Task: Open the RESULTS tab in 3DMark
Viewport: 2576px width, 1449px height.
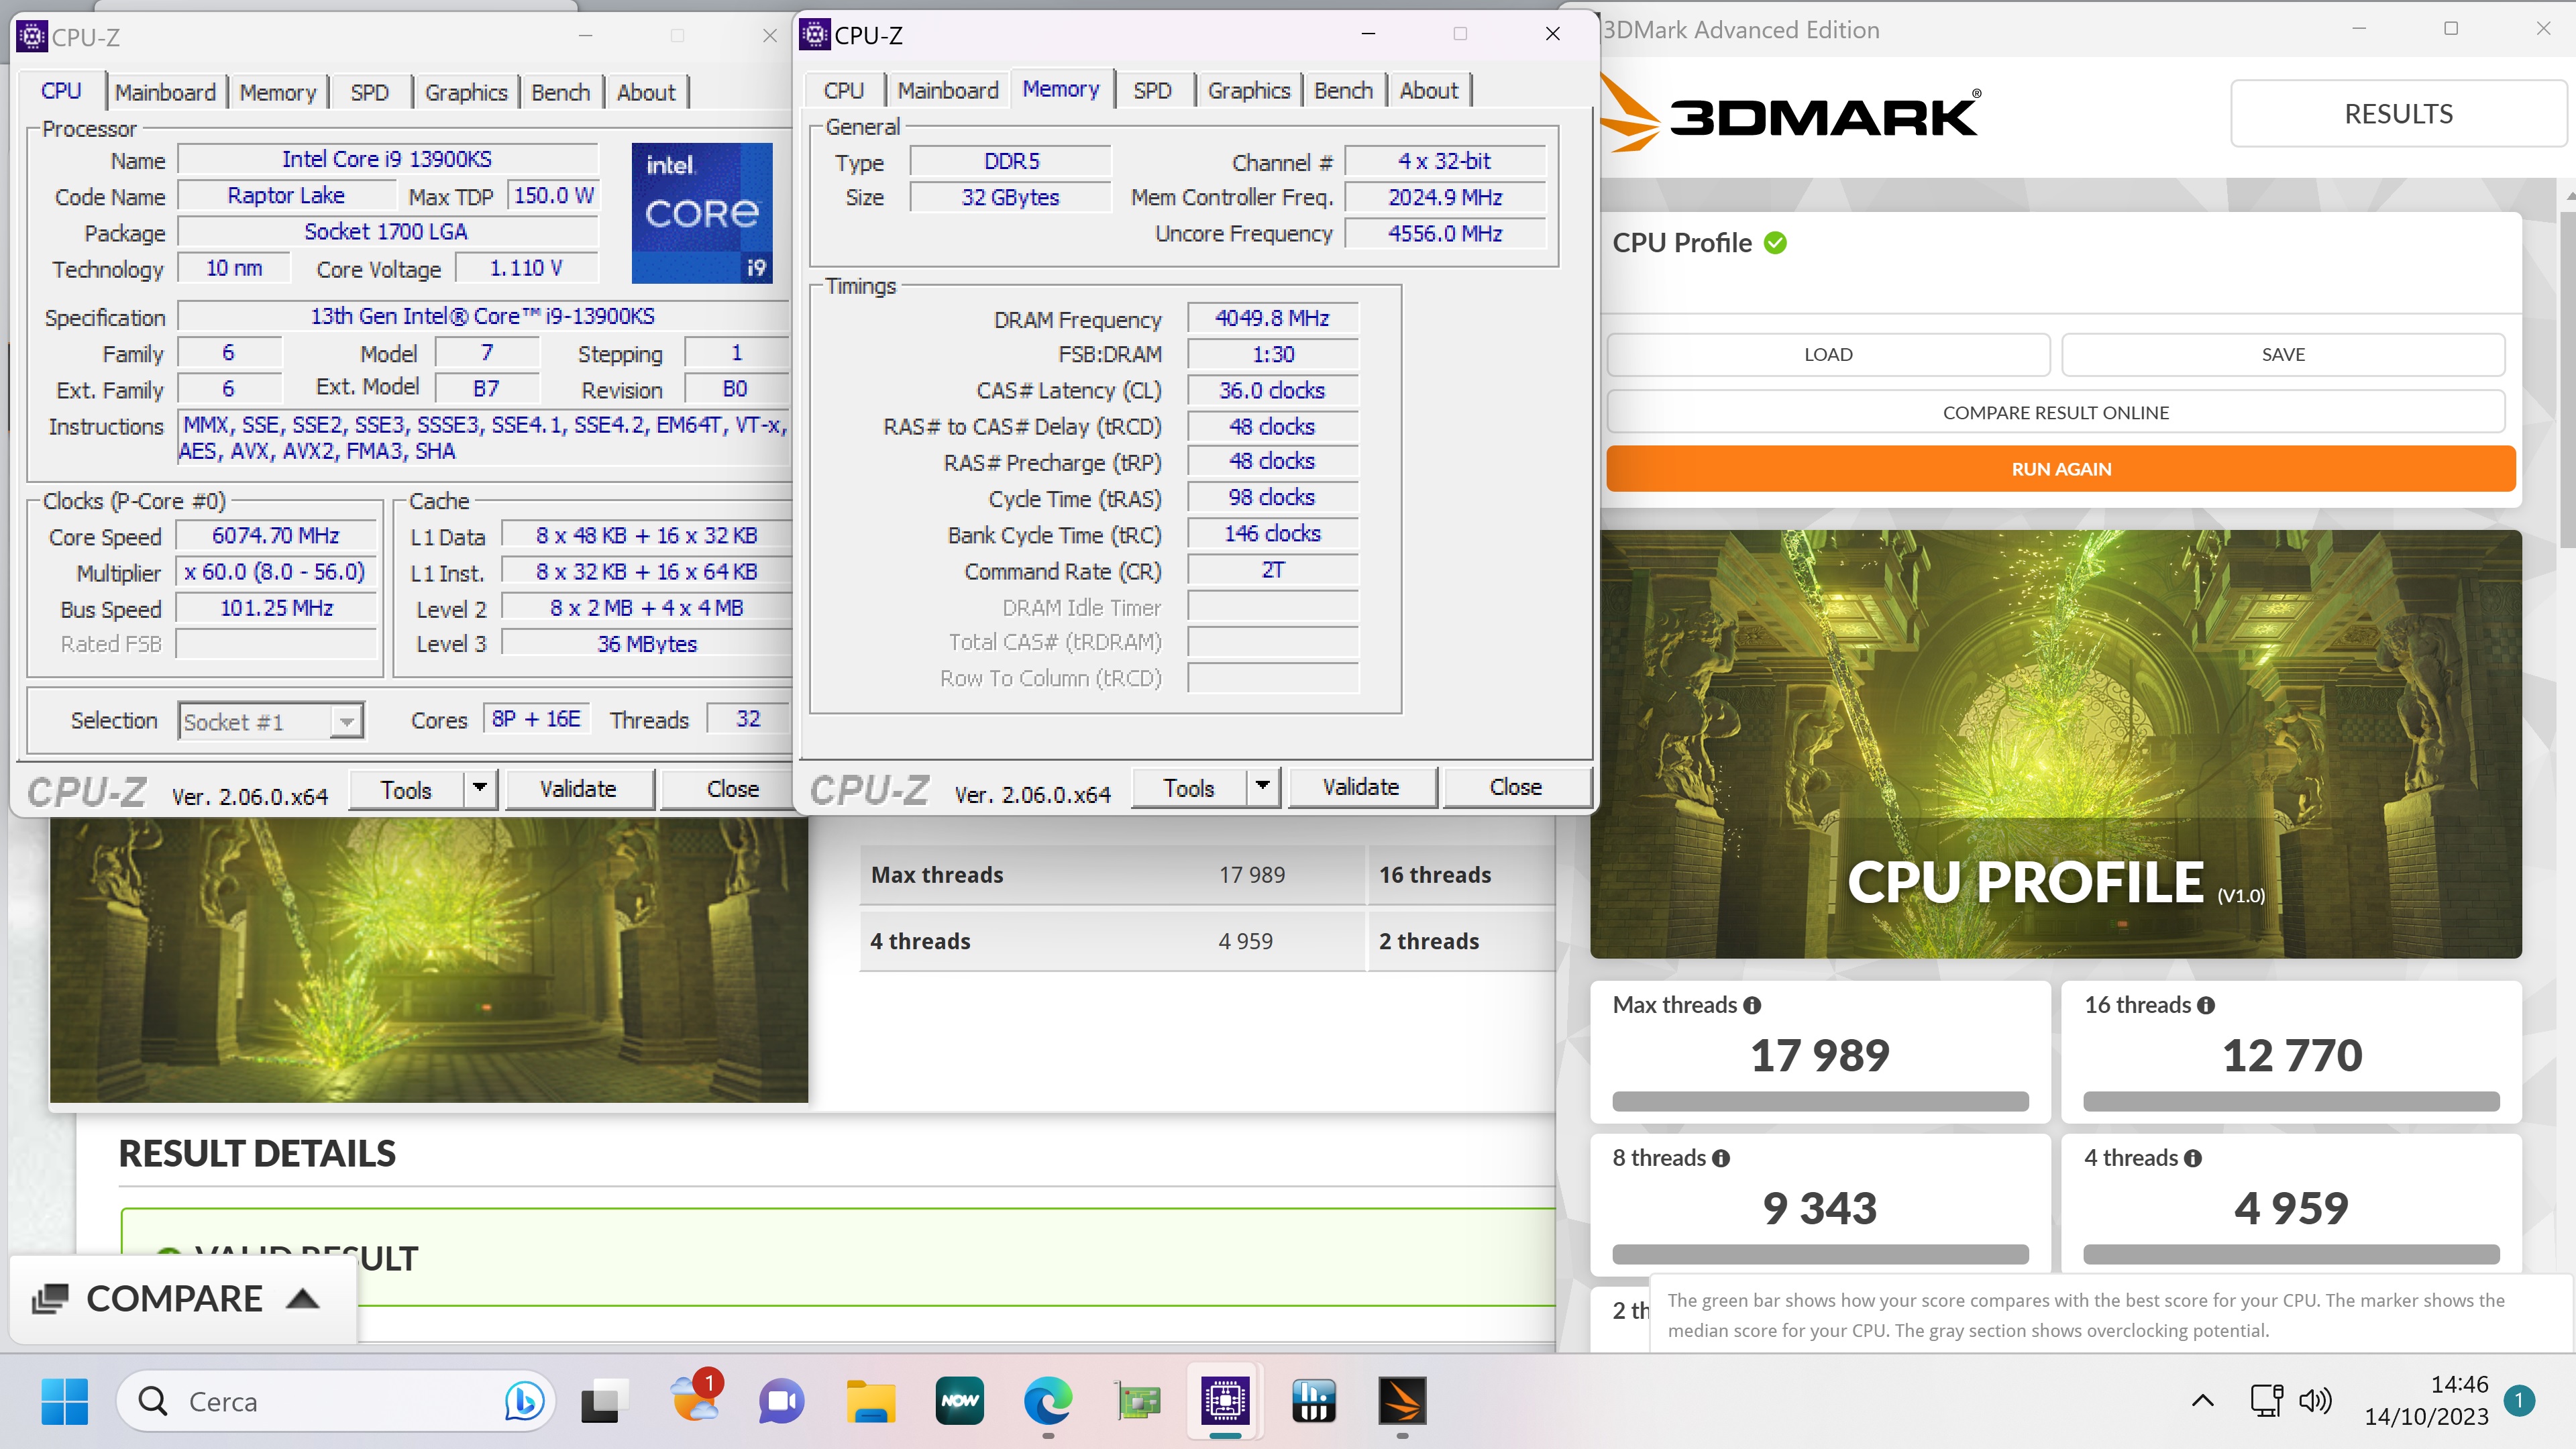Action: pyautogui.click(x=2399, y=113)
